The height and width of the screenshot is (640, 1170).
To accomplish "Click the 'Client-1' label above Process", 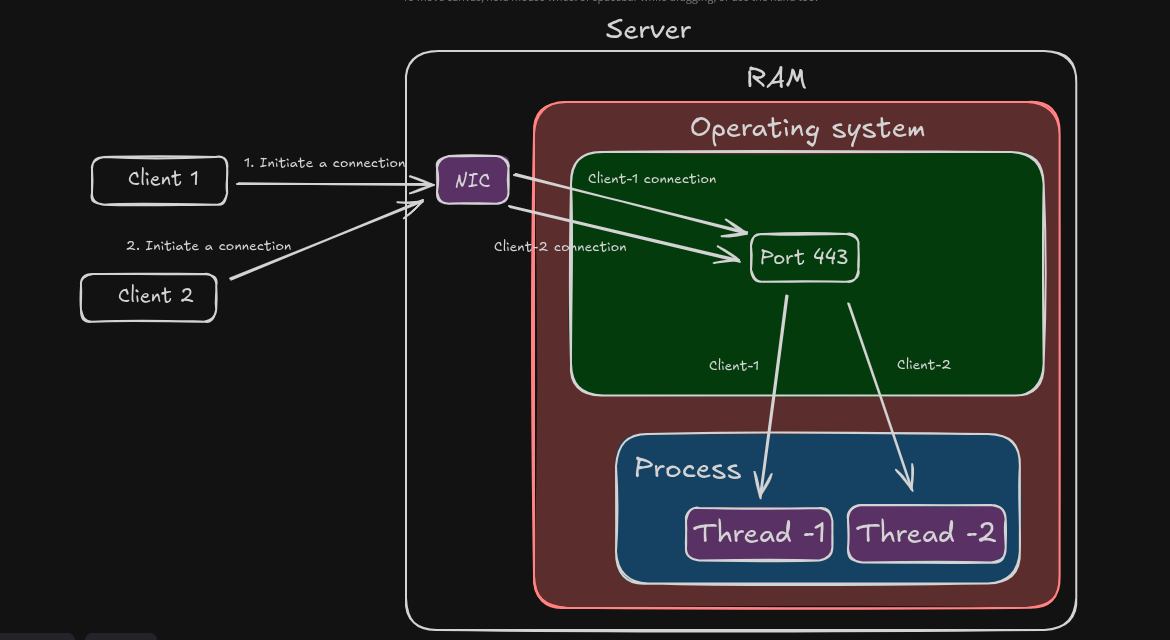I will click(x=733, y=365).
